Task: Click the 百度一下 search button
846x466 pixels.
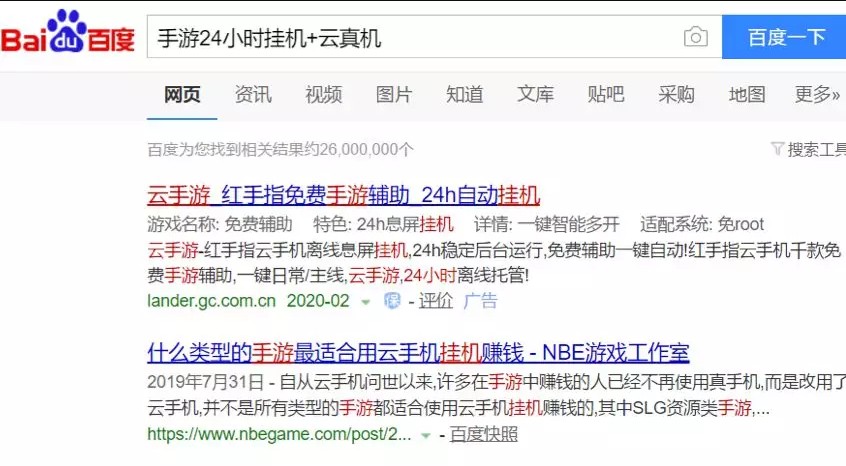Action: [x=784, y=37]
